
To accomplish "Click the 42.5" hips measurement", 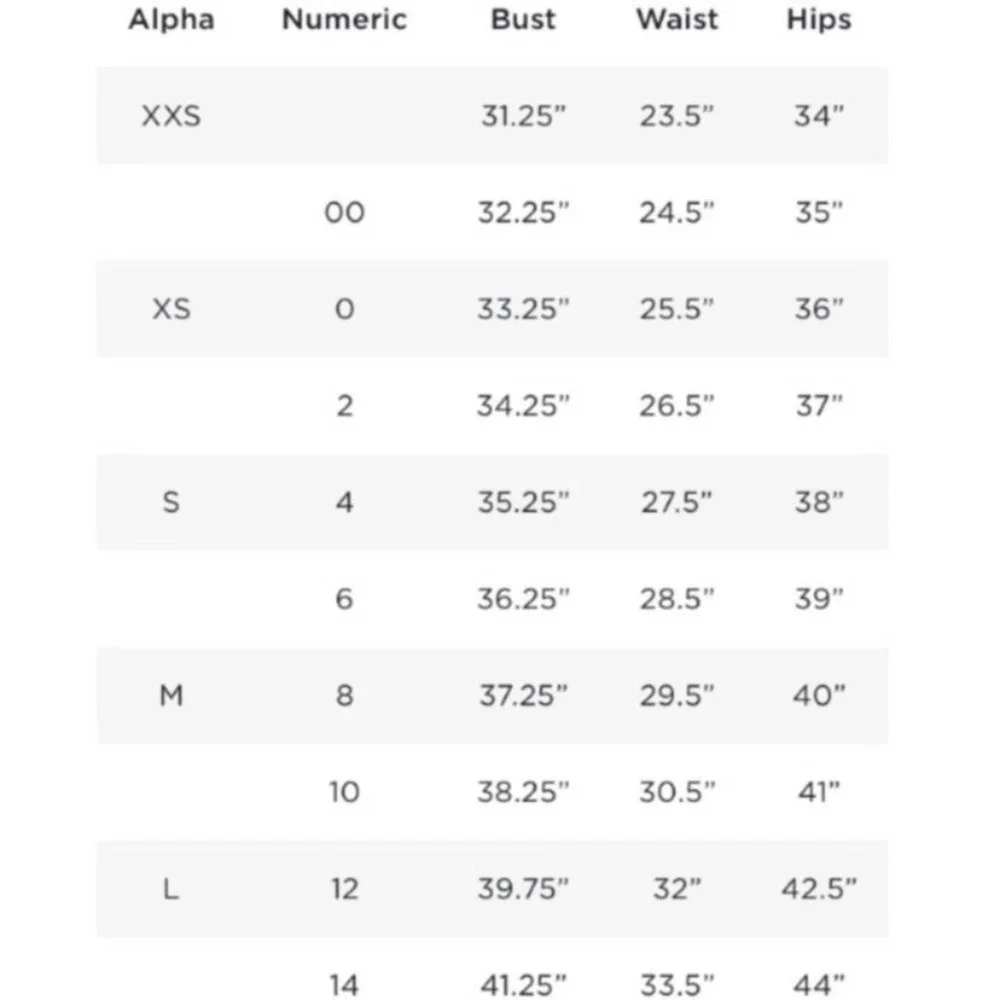I will 818,888.
